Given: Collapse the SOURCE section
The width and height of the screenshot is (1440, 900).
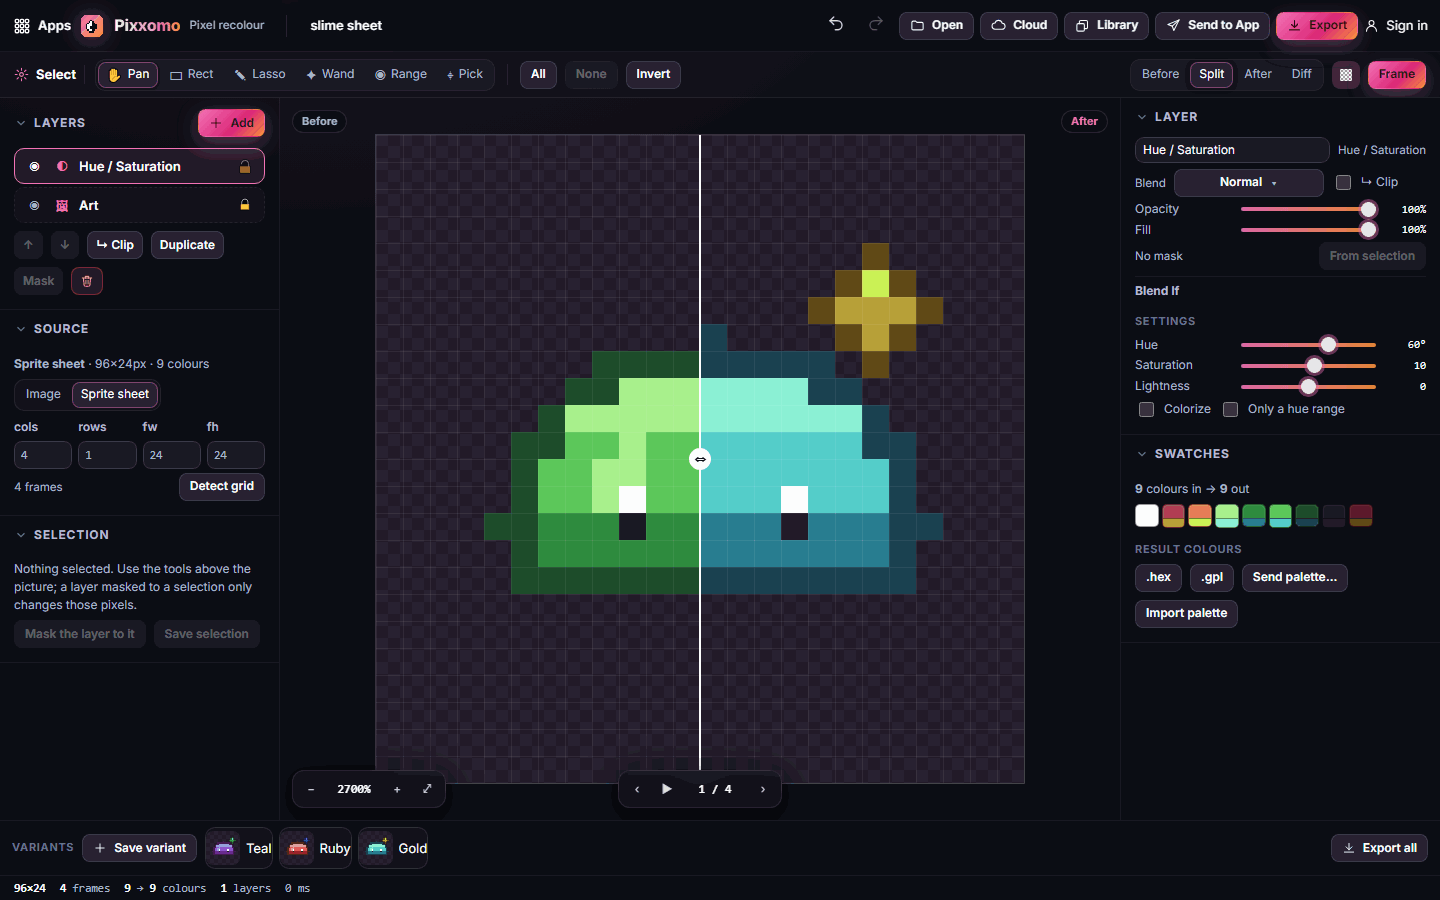Looking at the screenshot, I should point(21,329).
